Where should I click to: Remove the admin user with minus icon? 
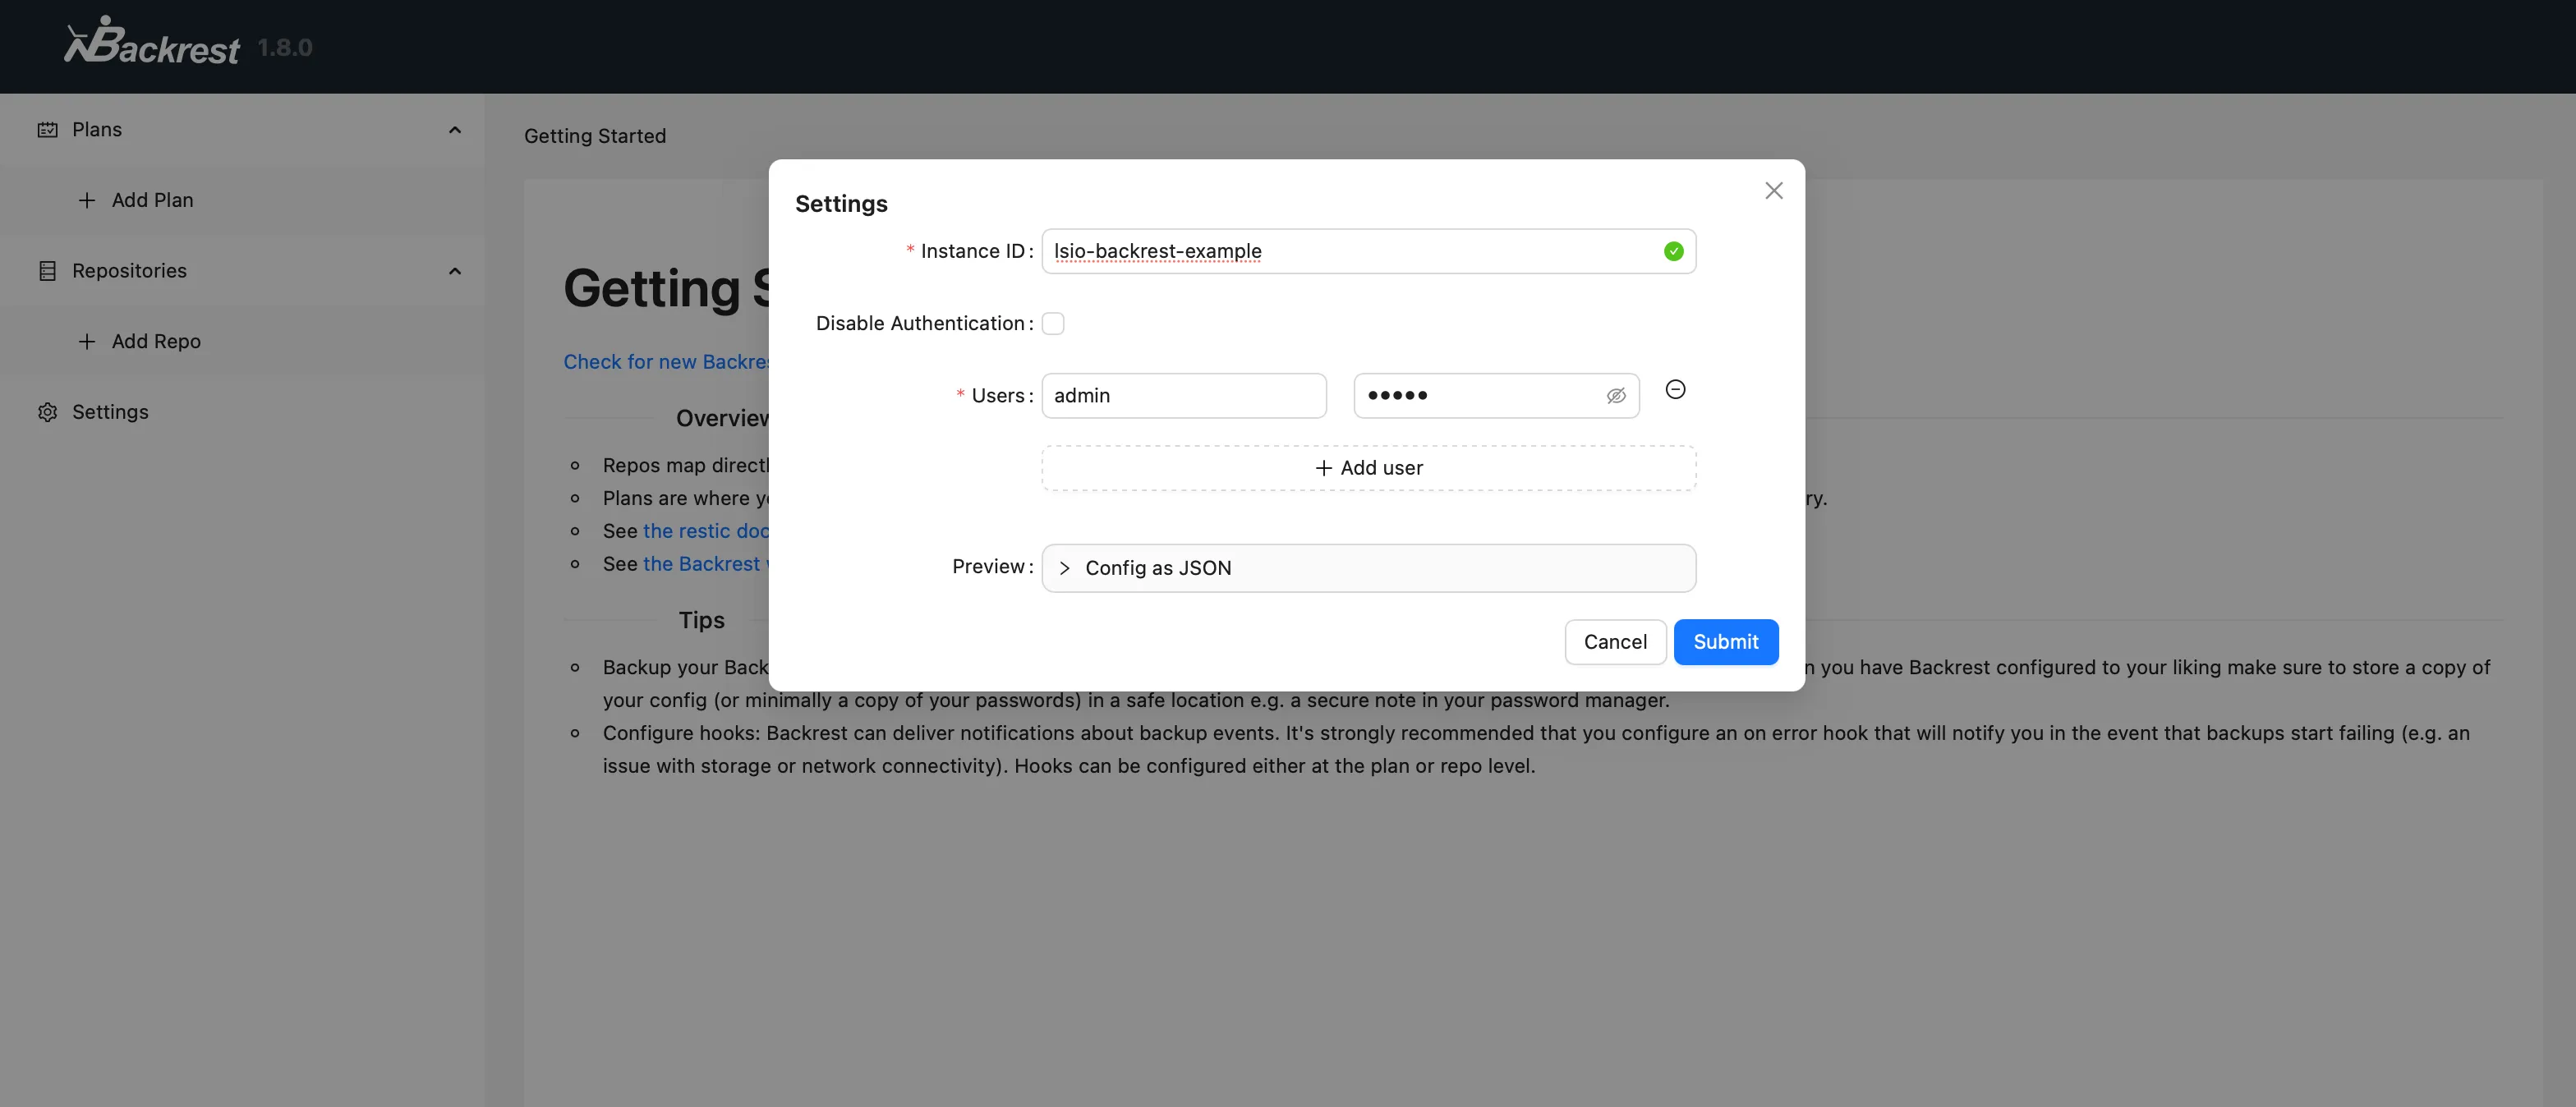coord(1675,389)
